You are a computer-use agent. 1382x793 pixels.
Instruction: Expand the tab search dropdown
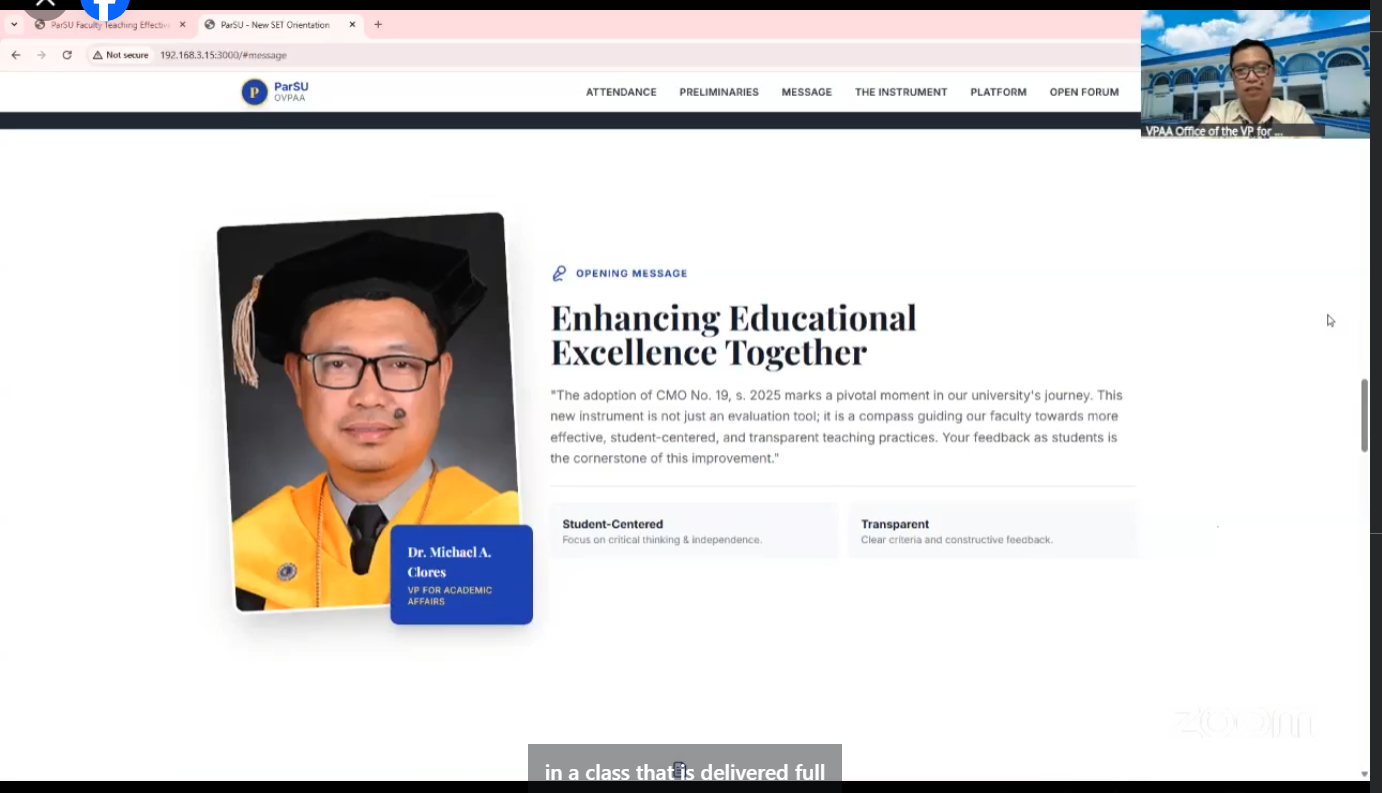click(14, 25)
